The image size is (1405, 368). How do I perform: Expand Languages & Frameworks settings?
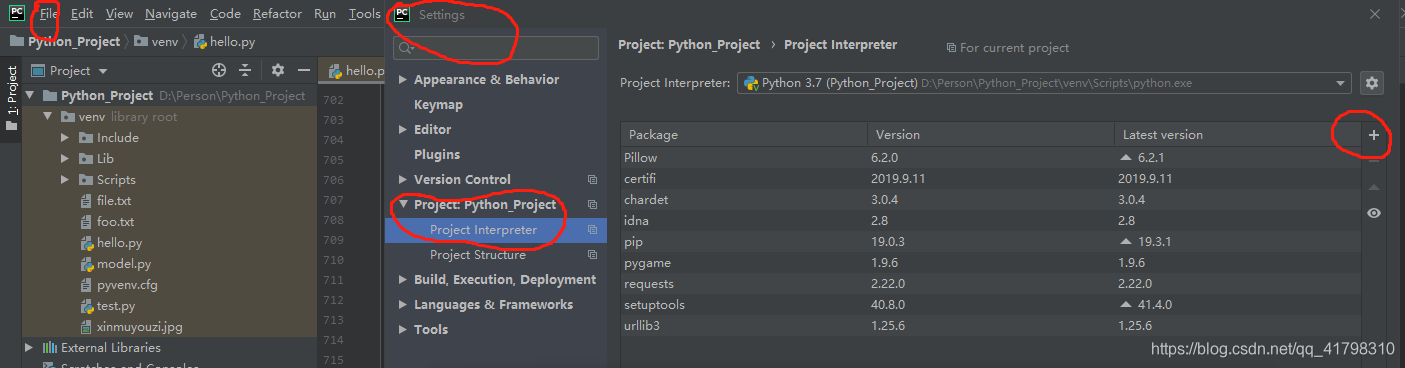(403, 305)
